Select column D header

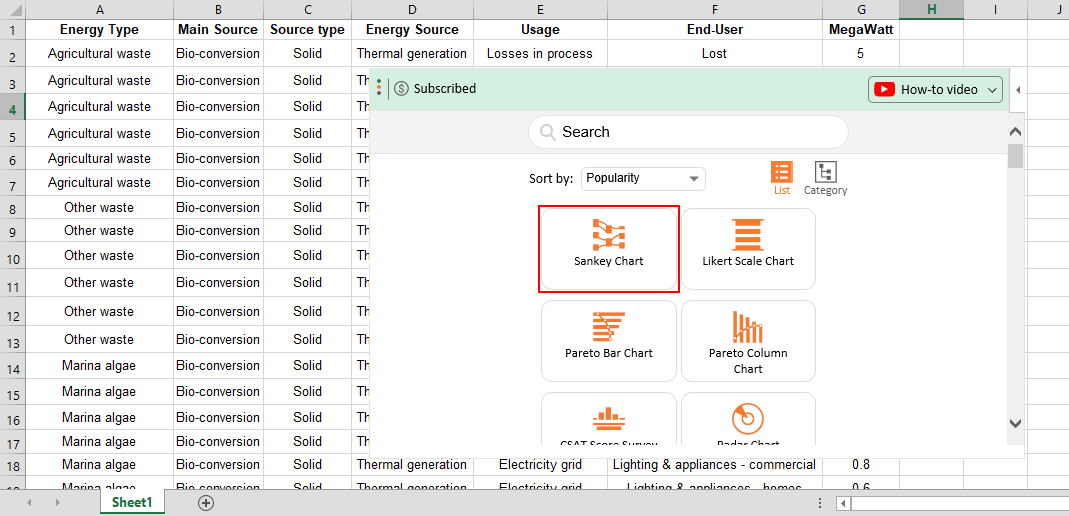[412, 9]
